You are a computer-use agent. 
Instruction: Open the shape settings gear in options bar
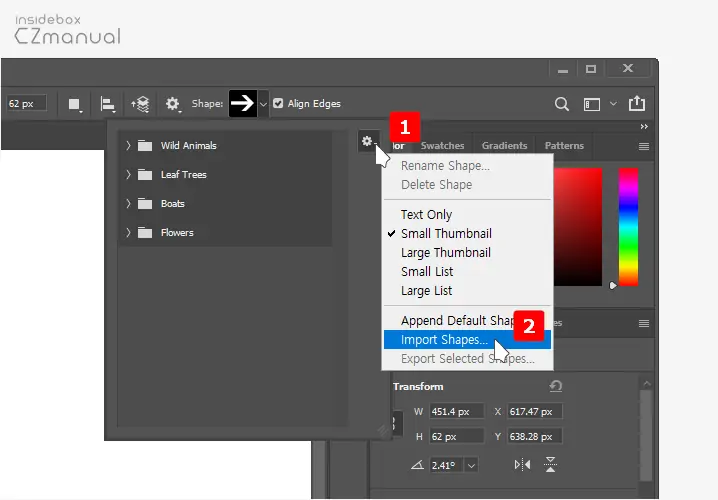[x=173, y=104]
